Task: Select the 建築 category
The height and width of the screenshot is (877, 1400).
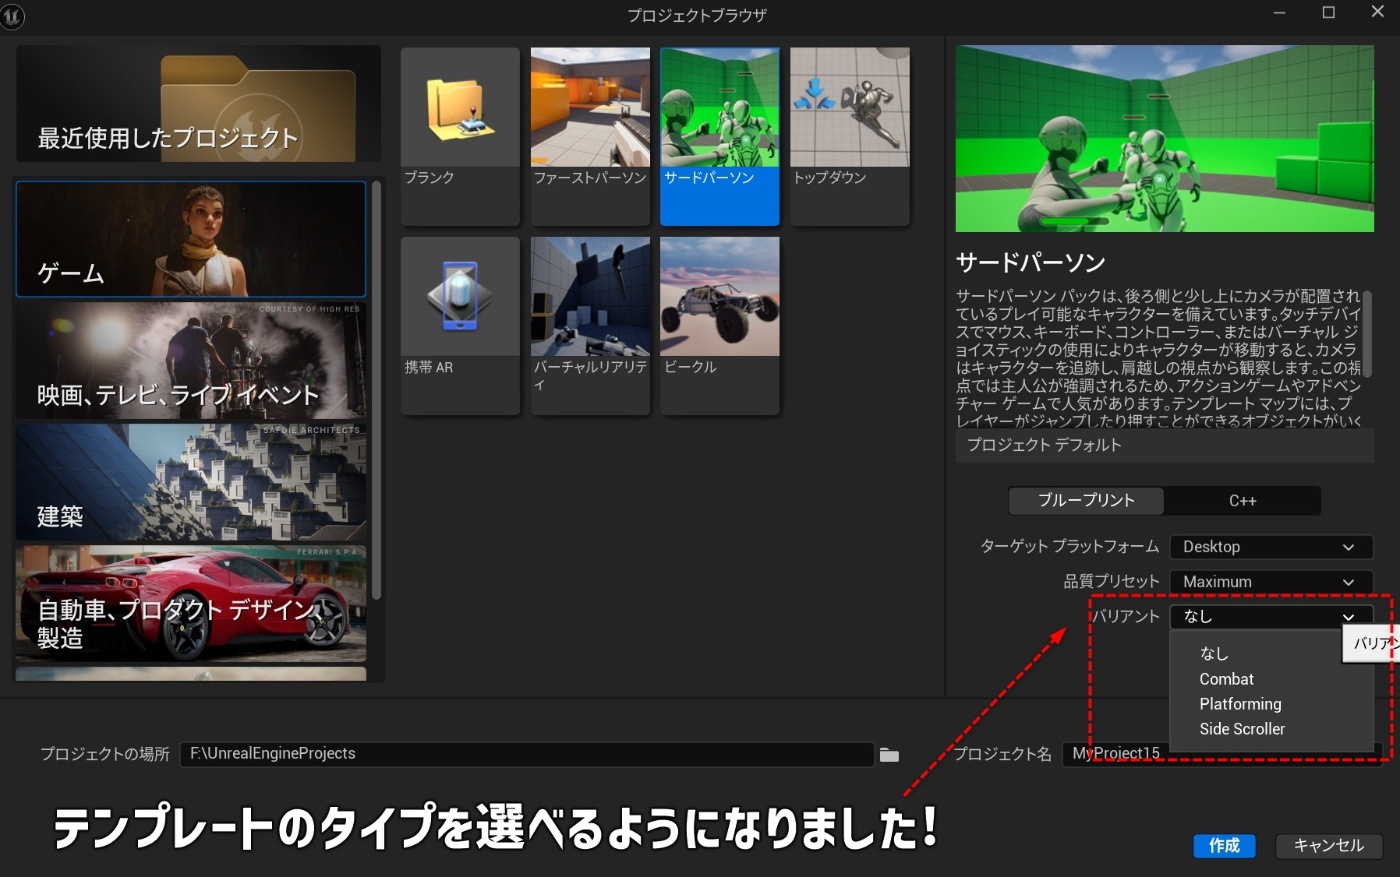Action: point(191,482)
